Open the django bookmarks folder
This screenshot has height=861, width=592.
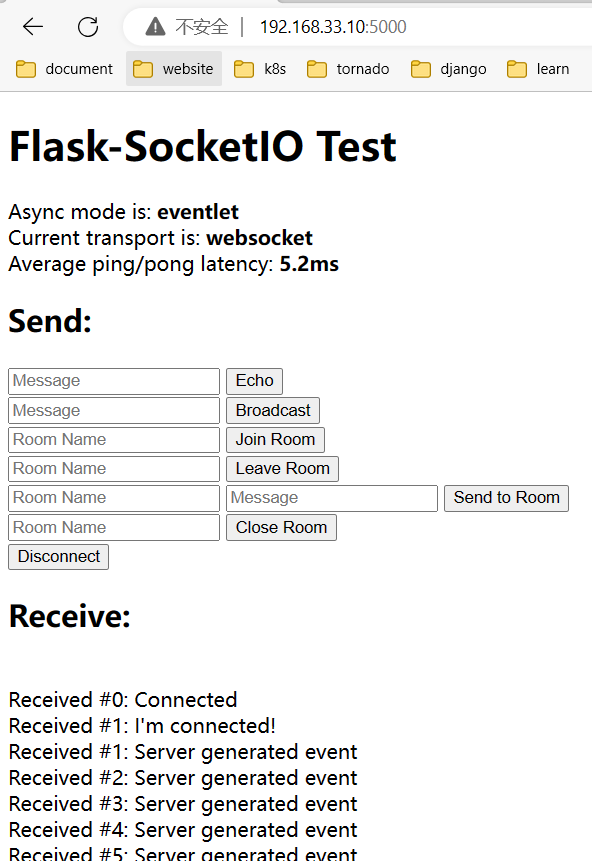click(x=448, y=68)
